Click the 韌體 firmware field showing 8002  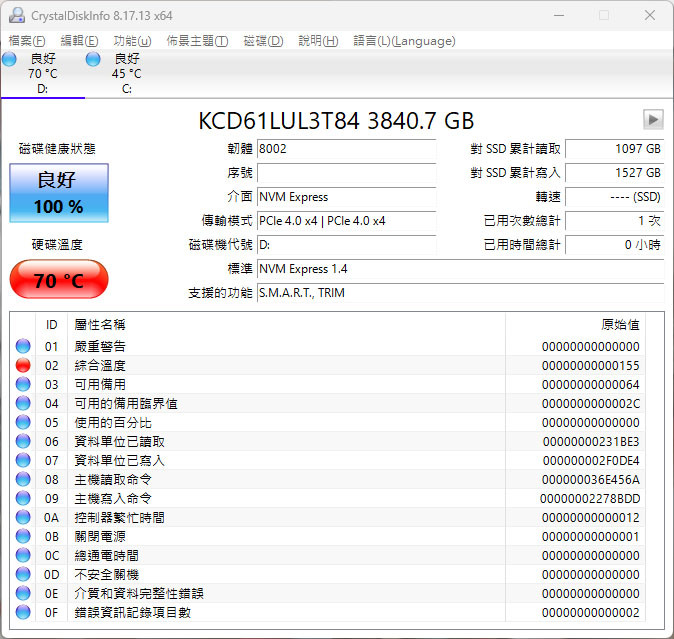346,149
